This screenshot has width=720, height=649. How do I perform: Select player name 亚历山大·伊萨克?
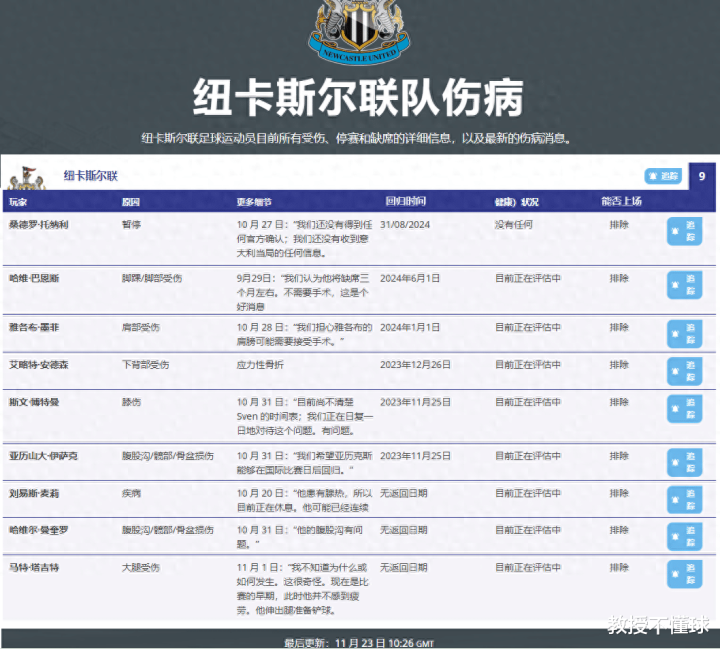(43, 456)
